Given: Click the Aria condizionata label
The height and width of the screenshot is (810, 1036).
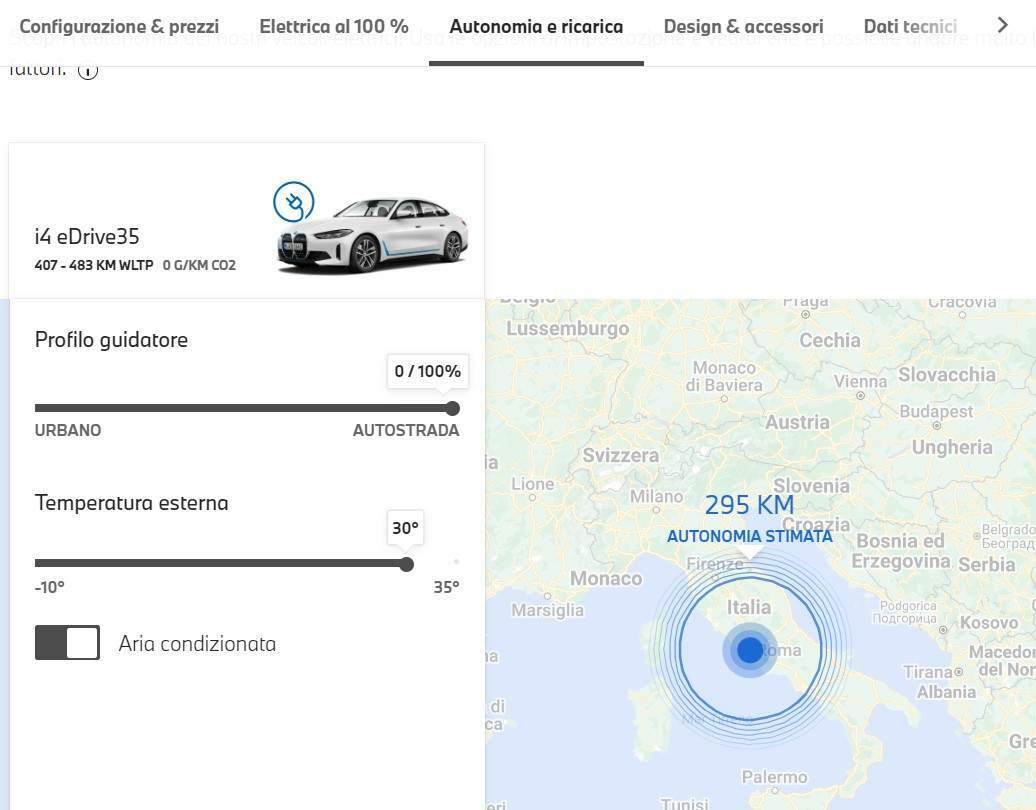Looking at the screenshot, I should (198, 644).
